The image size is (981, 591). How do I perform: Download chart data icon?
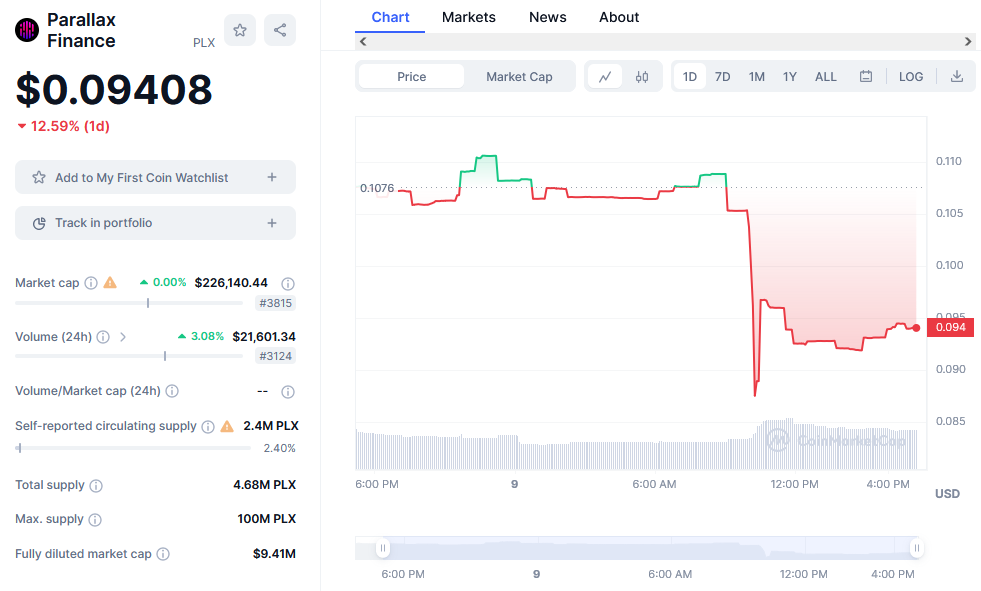coord(957,76)
